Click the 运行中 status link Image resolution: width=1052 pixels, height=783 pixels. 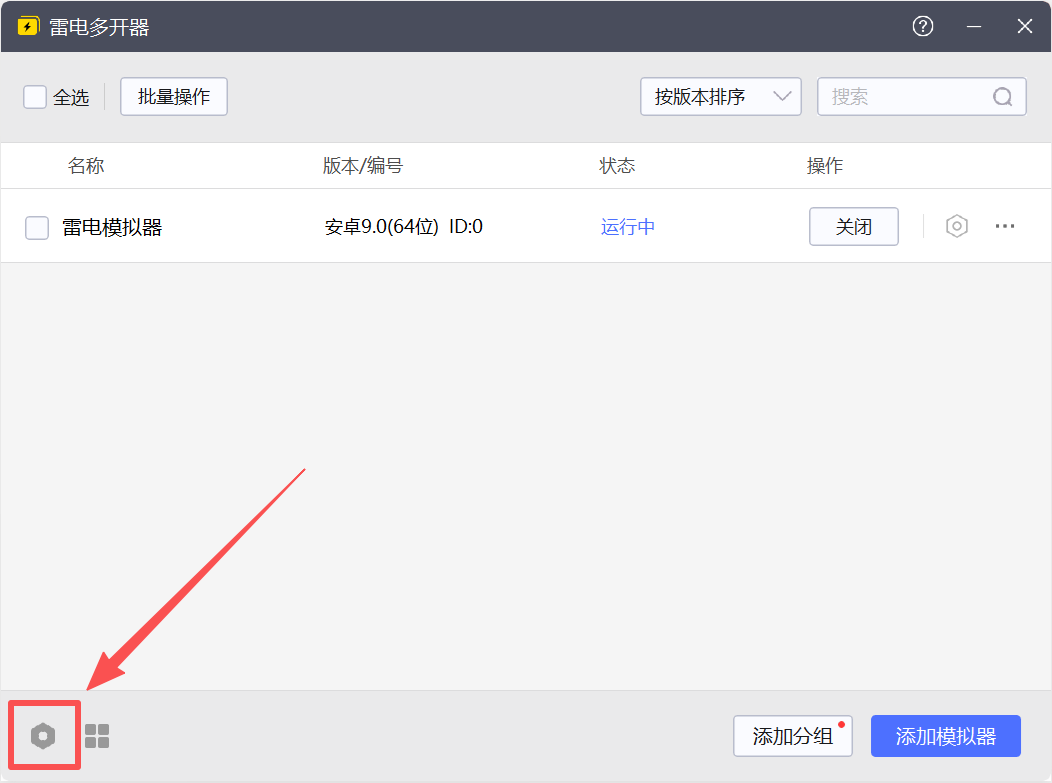pyautogui.click(x=628, y=227)
